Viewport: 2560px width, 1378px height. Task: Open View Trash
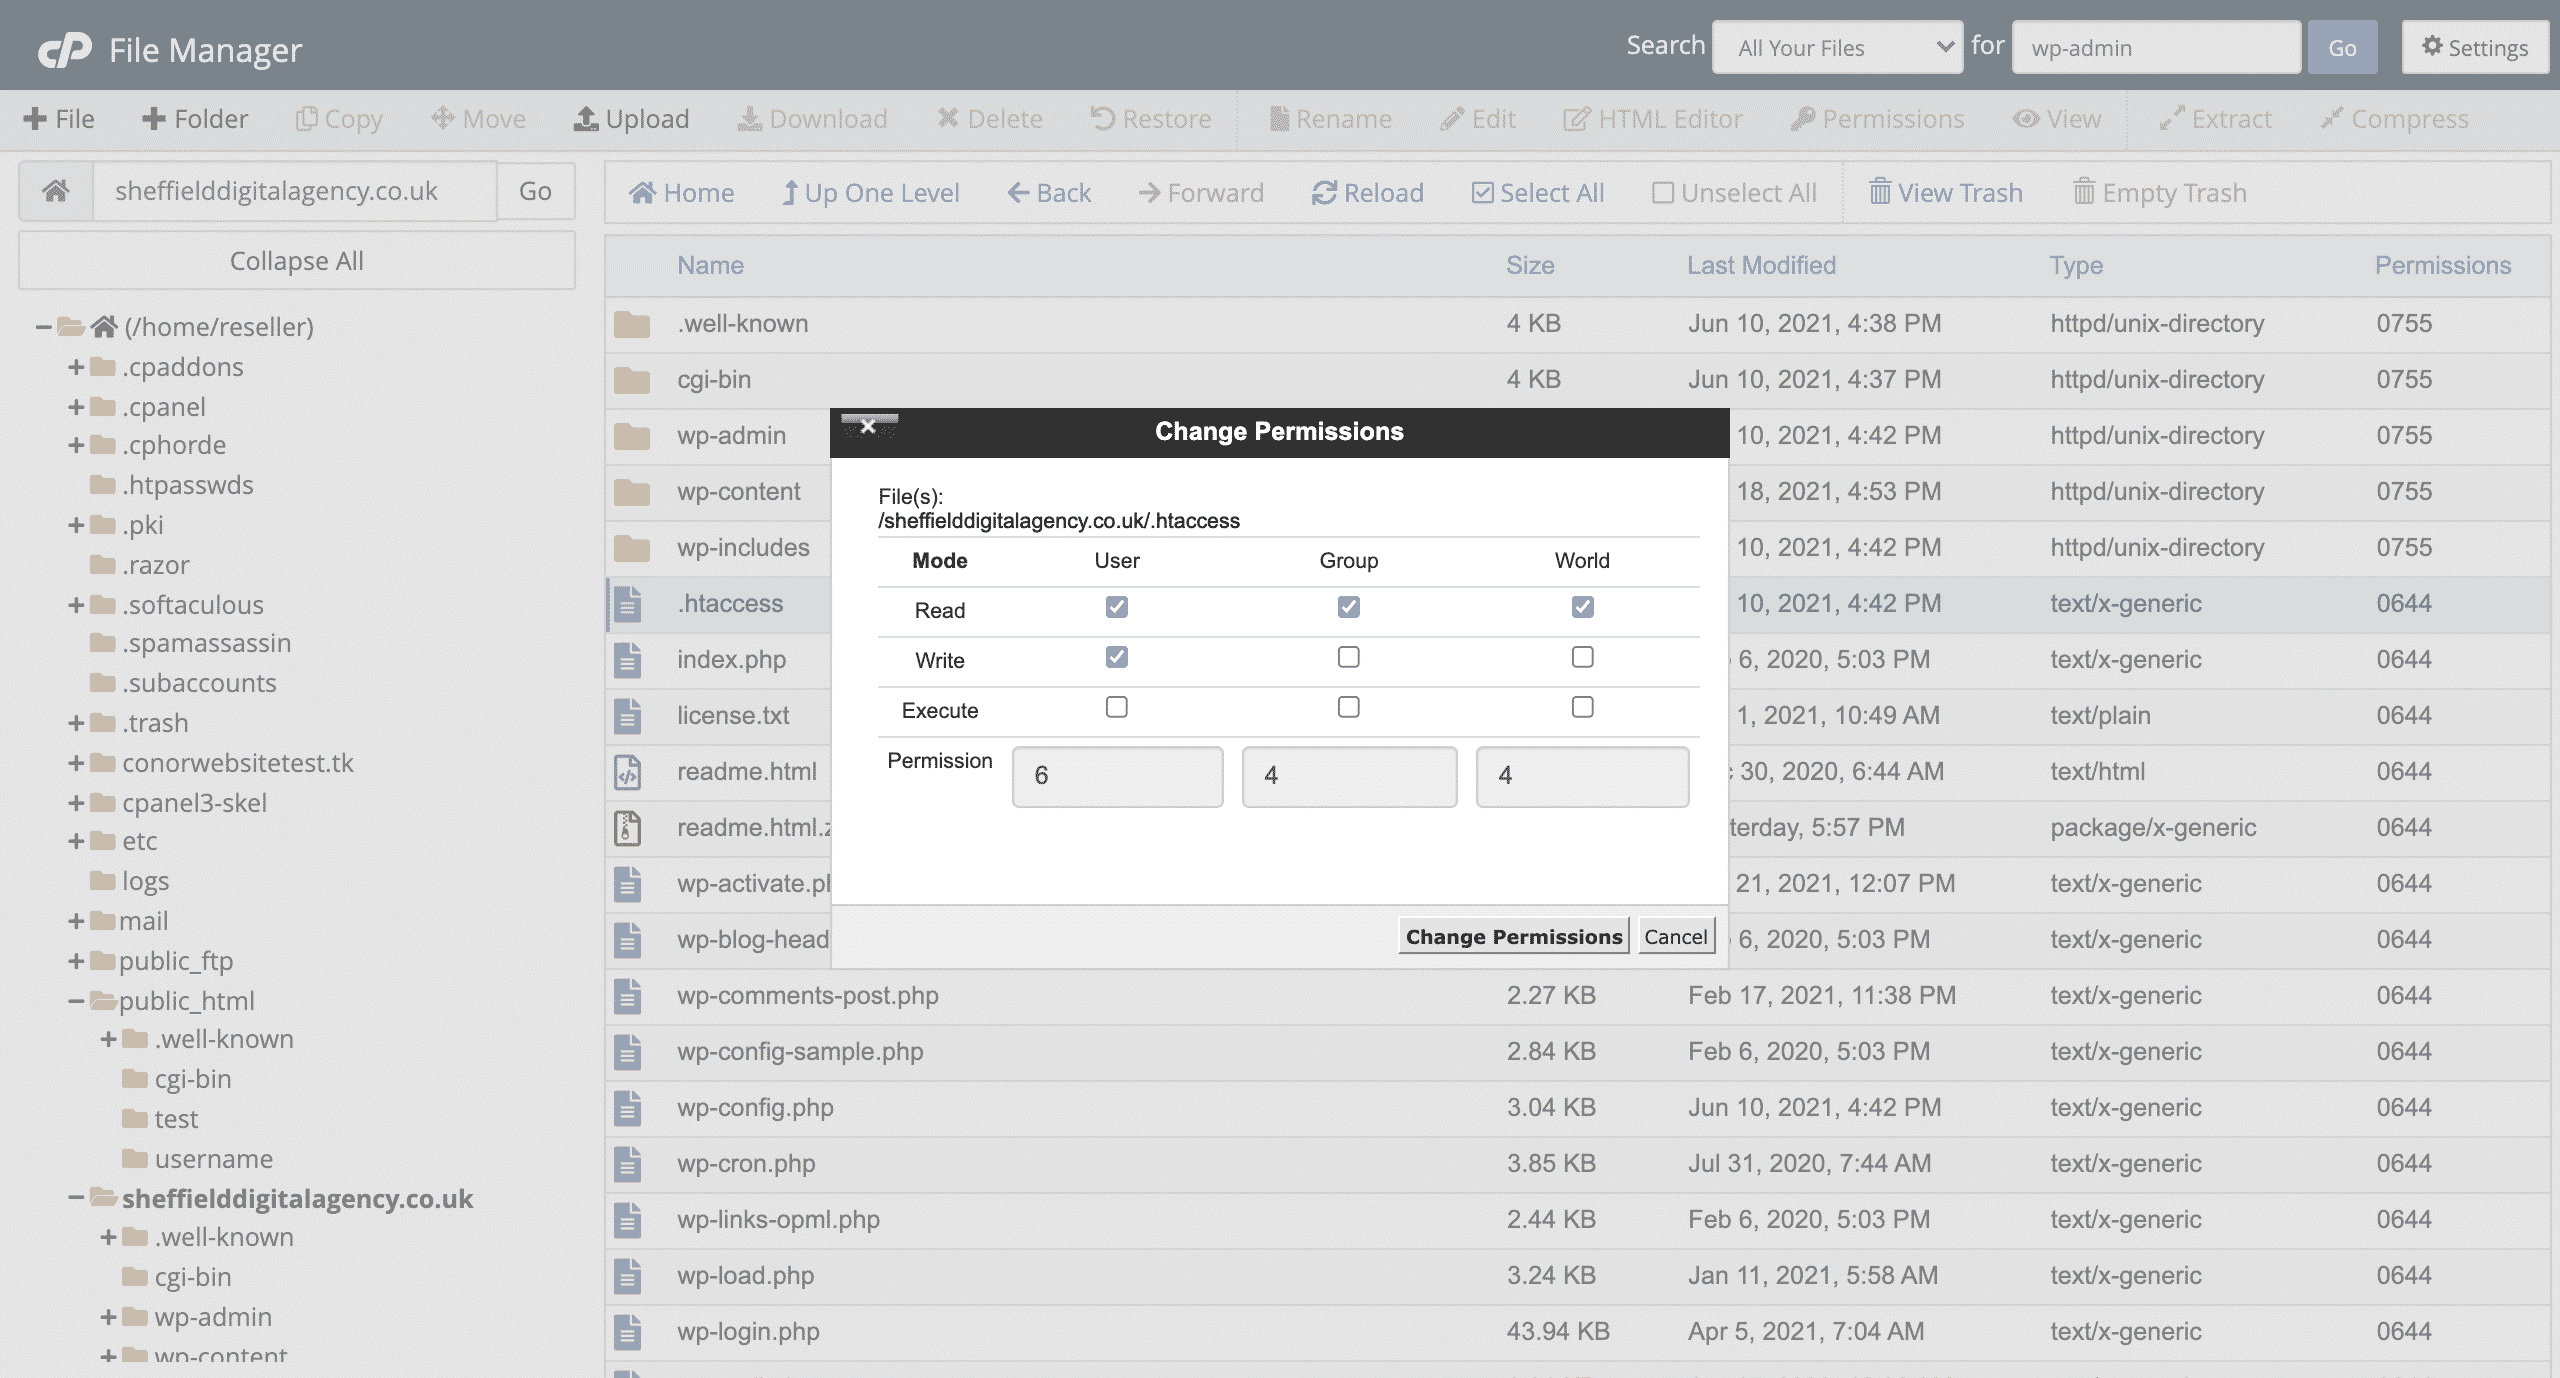point(1946,192)
